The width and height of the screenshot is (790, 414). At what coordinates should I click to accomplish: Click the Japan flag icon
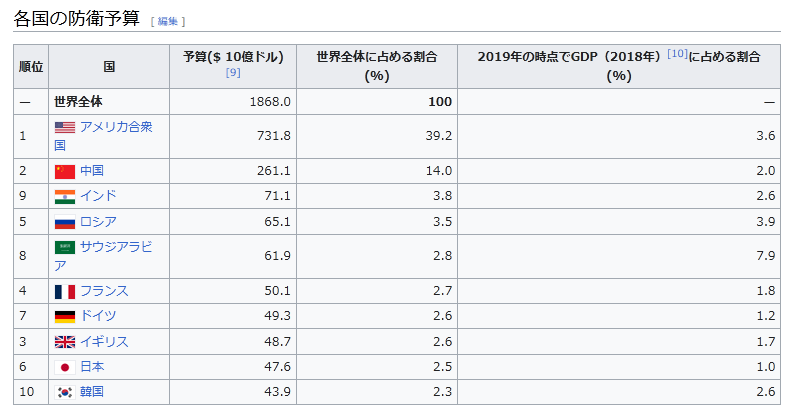click(65, 367)
